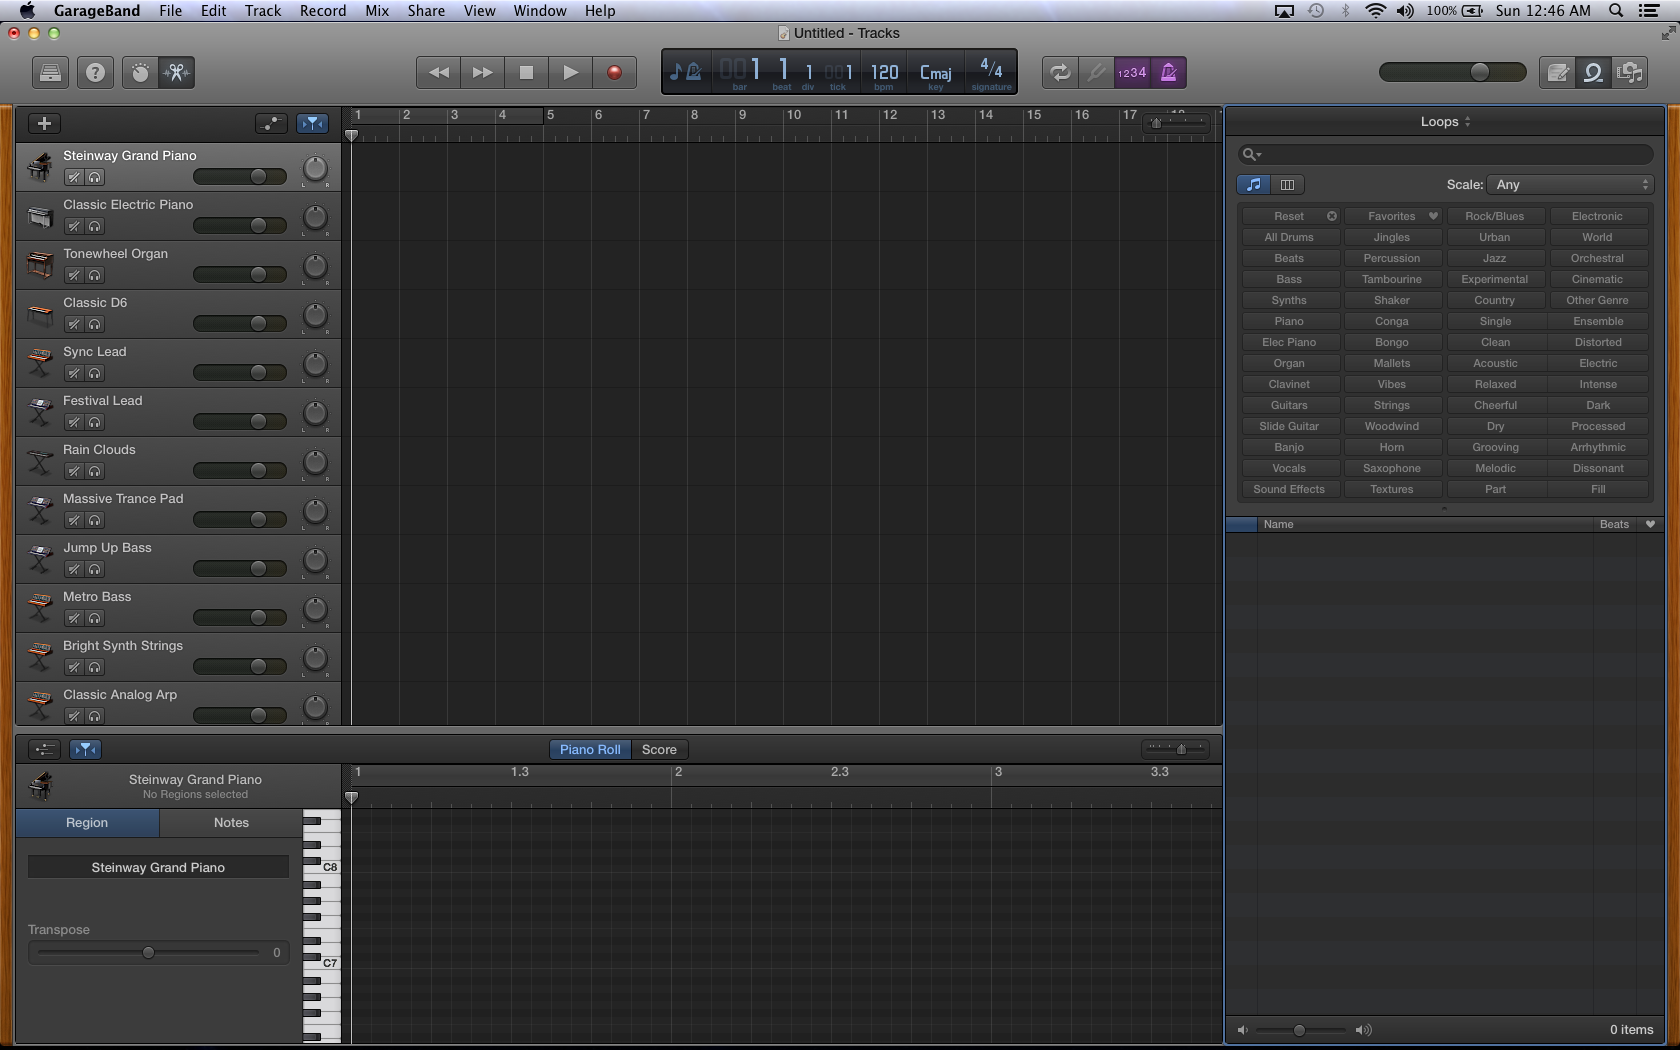The width and height of the screenshot is (1680, 1050).
Task: Solo the Steinway Grand Piano track
Action: click(95, 177)
